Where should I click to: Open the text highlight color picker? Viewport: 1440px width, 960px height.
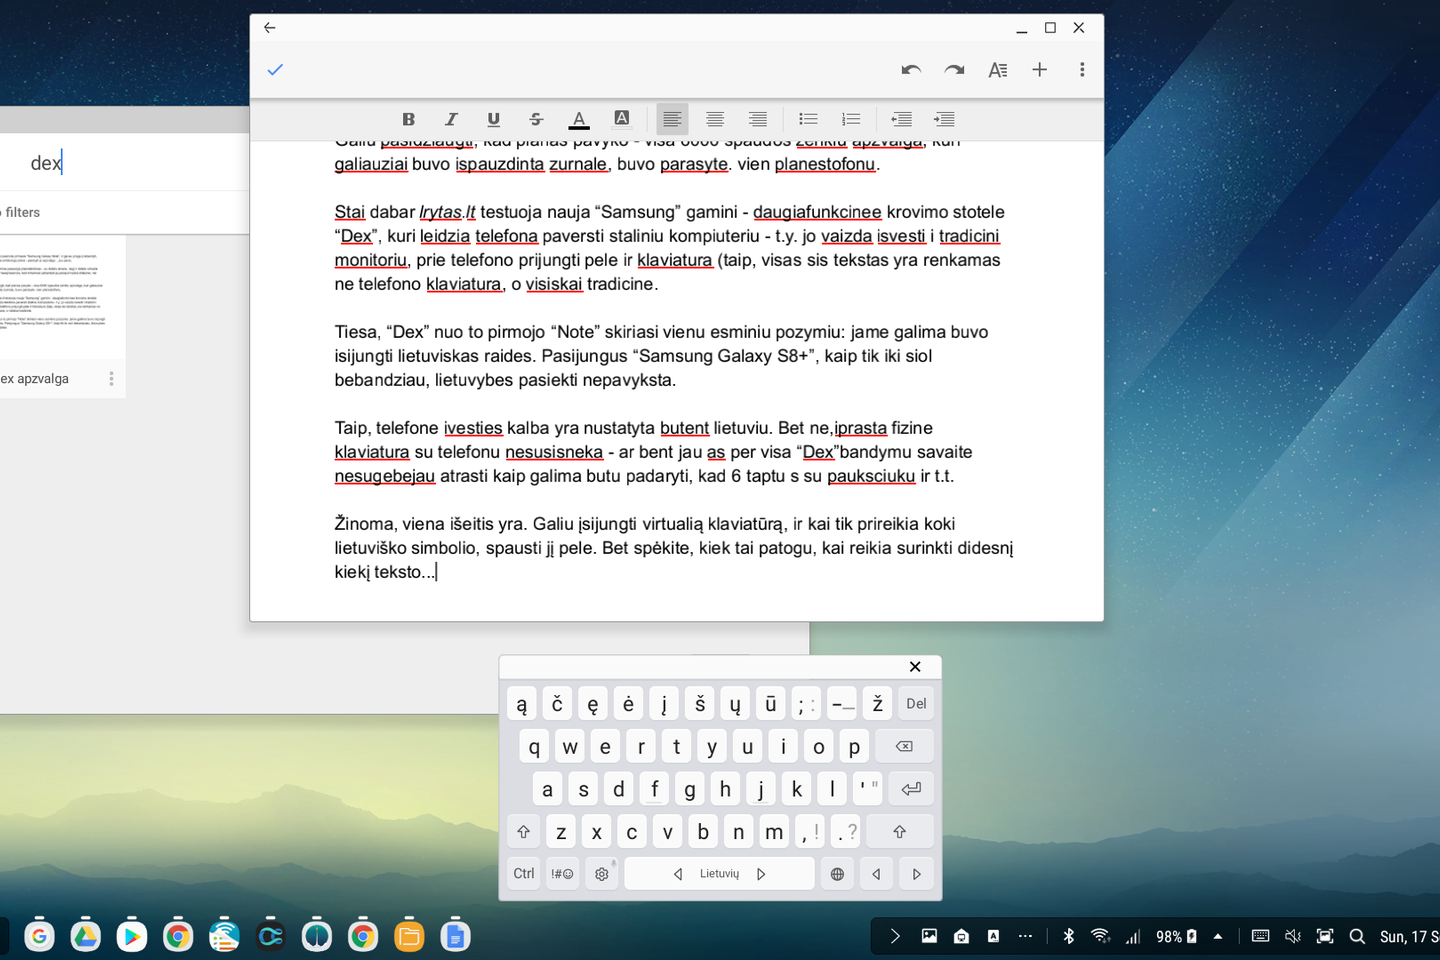(621, 119)
